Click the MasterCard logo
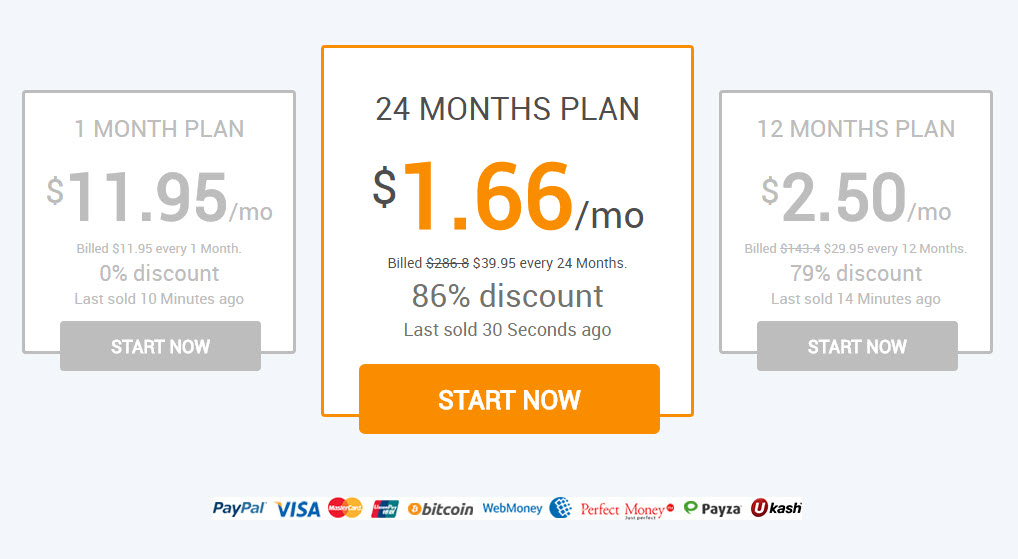The width and height of the screenshot is (1018, 559). [345, 508]
